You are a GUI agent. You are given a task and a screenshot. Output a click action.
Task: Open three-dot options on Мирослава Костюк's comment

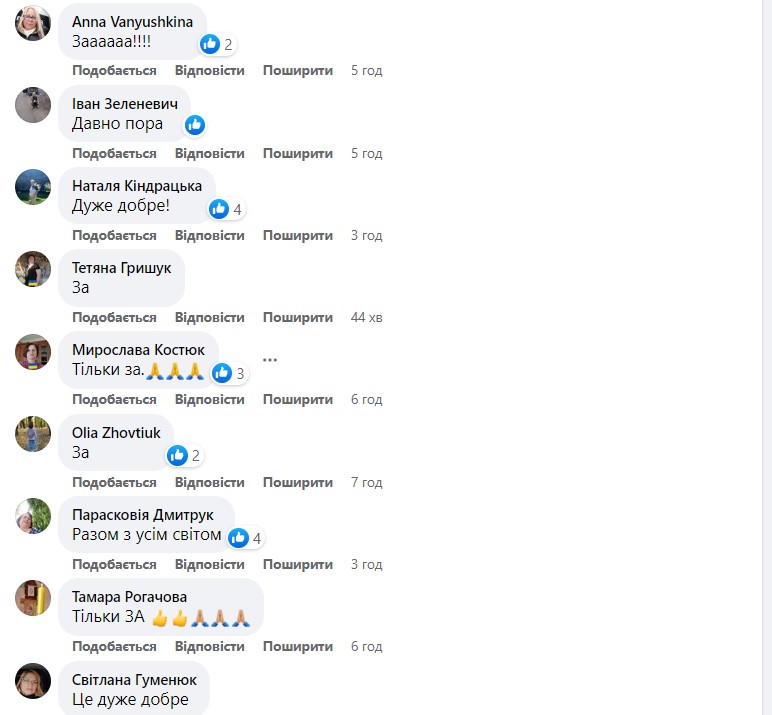pos(270,360)
